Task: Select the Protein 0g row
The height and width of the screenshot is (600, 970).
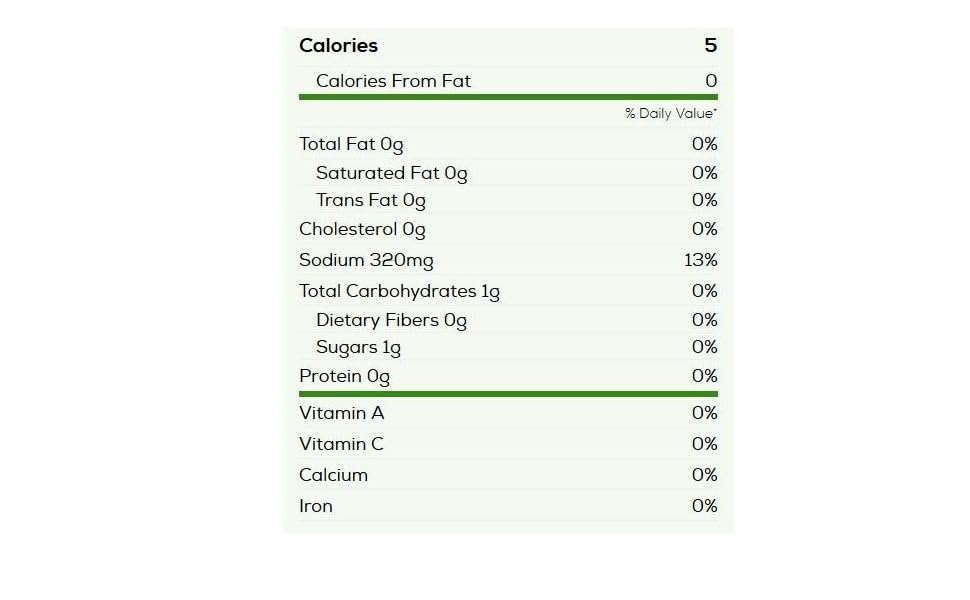Action: click(x=509, y=376)
